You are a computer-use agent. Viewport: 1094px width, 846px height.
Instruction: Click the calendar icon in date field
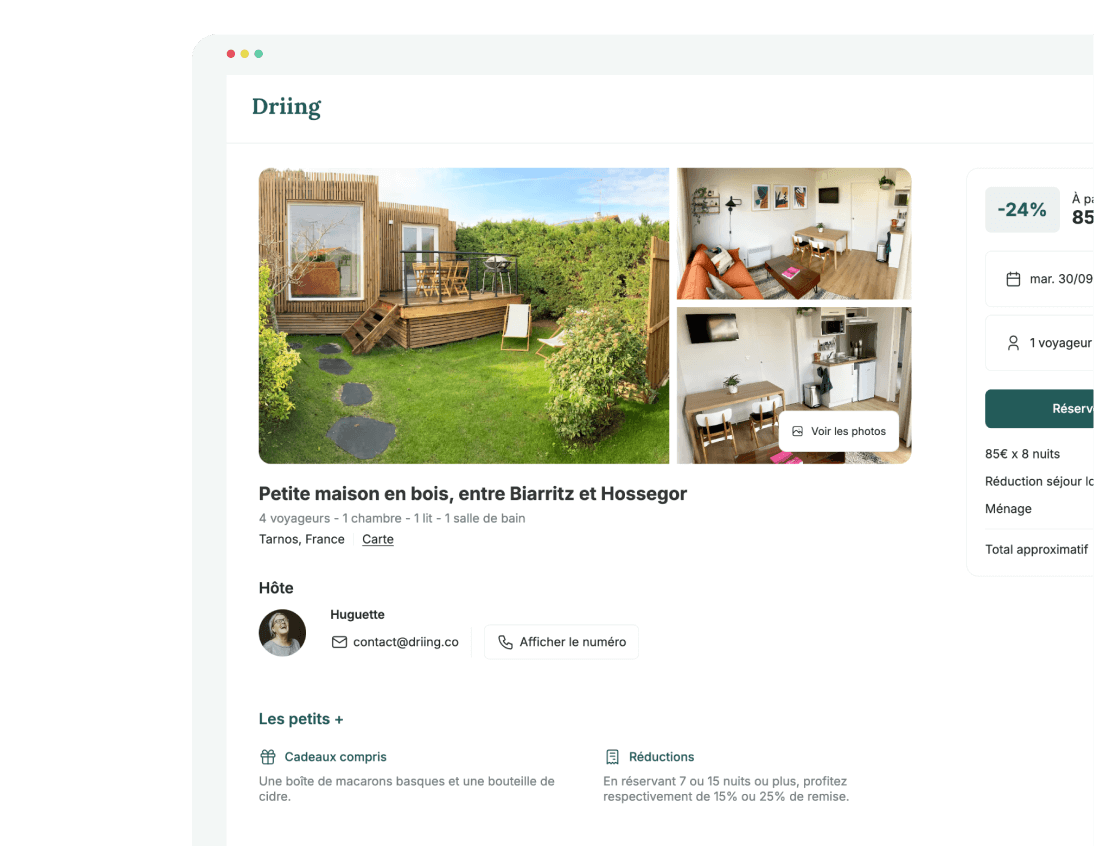tap(1013, 279)
